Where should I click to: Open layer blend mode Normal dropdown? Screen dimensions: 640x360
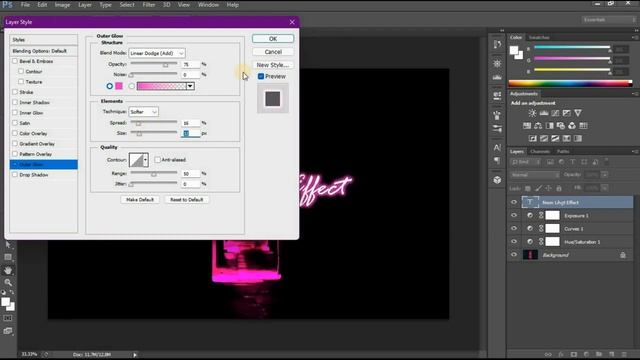tap(534, 175)
